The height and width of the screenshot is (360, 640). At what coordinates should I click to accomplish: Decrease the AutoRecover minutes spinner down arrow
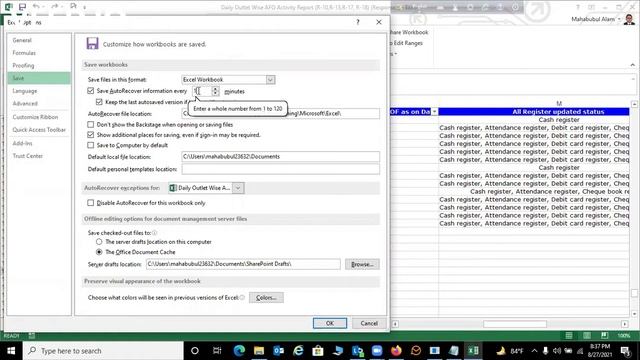coord(215,93)
